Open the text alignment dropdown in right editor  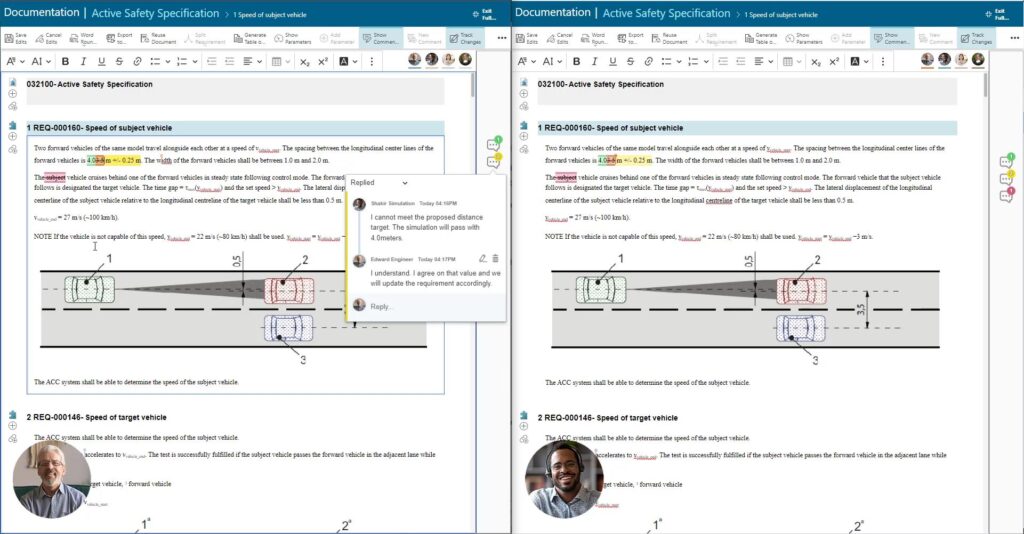pos(764,61)
